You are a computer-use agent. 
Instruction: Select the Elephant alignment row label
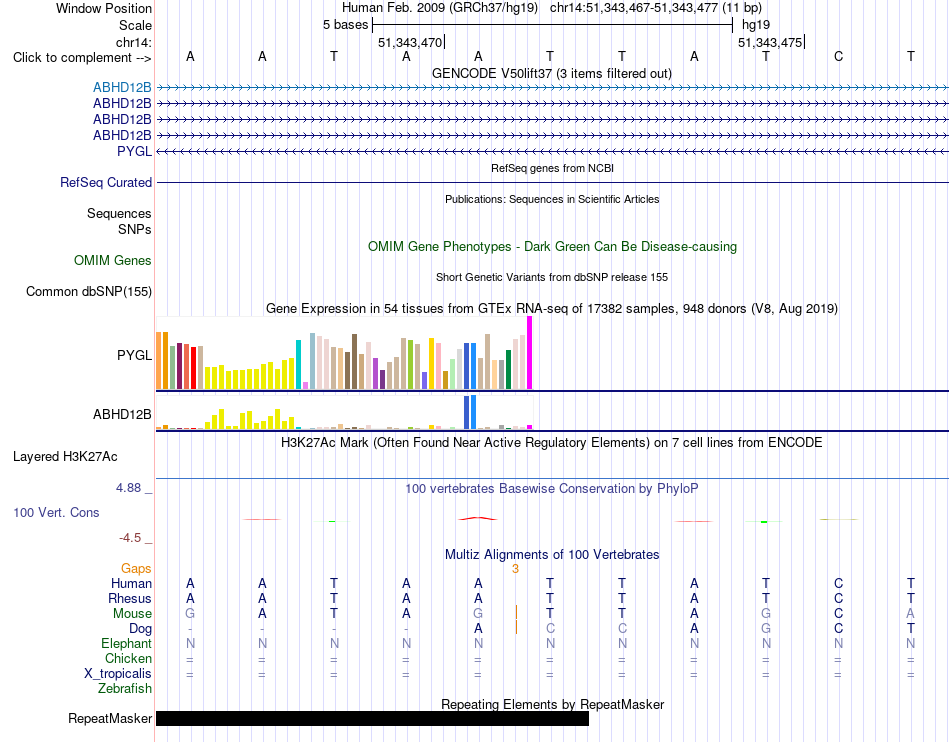(126, 643)
